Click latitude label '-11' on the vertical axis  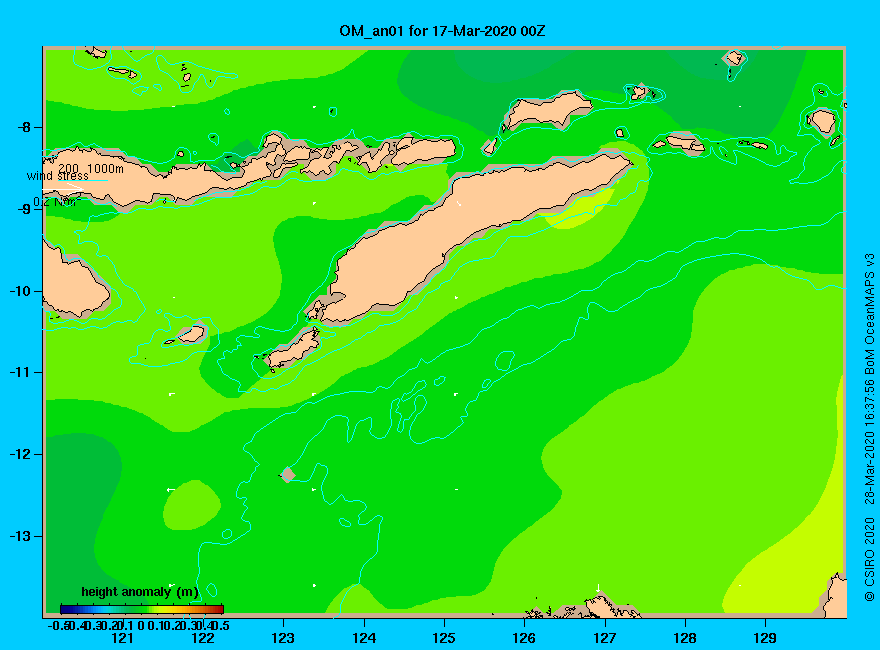pyautogui.click(x=20, y=372)
